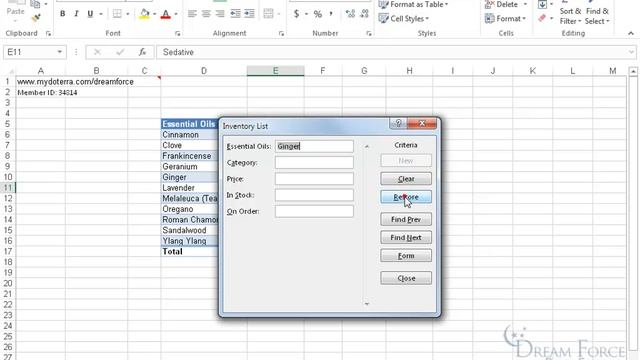Click the Close button at the bottom of the dialog
This screenshot has height=360, width=640.
coord(406,278)
